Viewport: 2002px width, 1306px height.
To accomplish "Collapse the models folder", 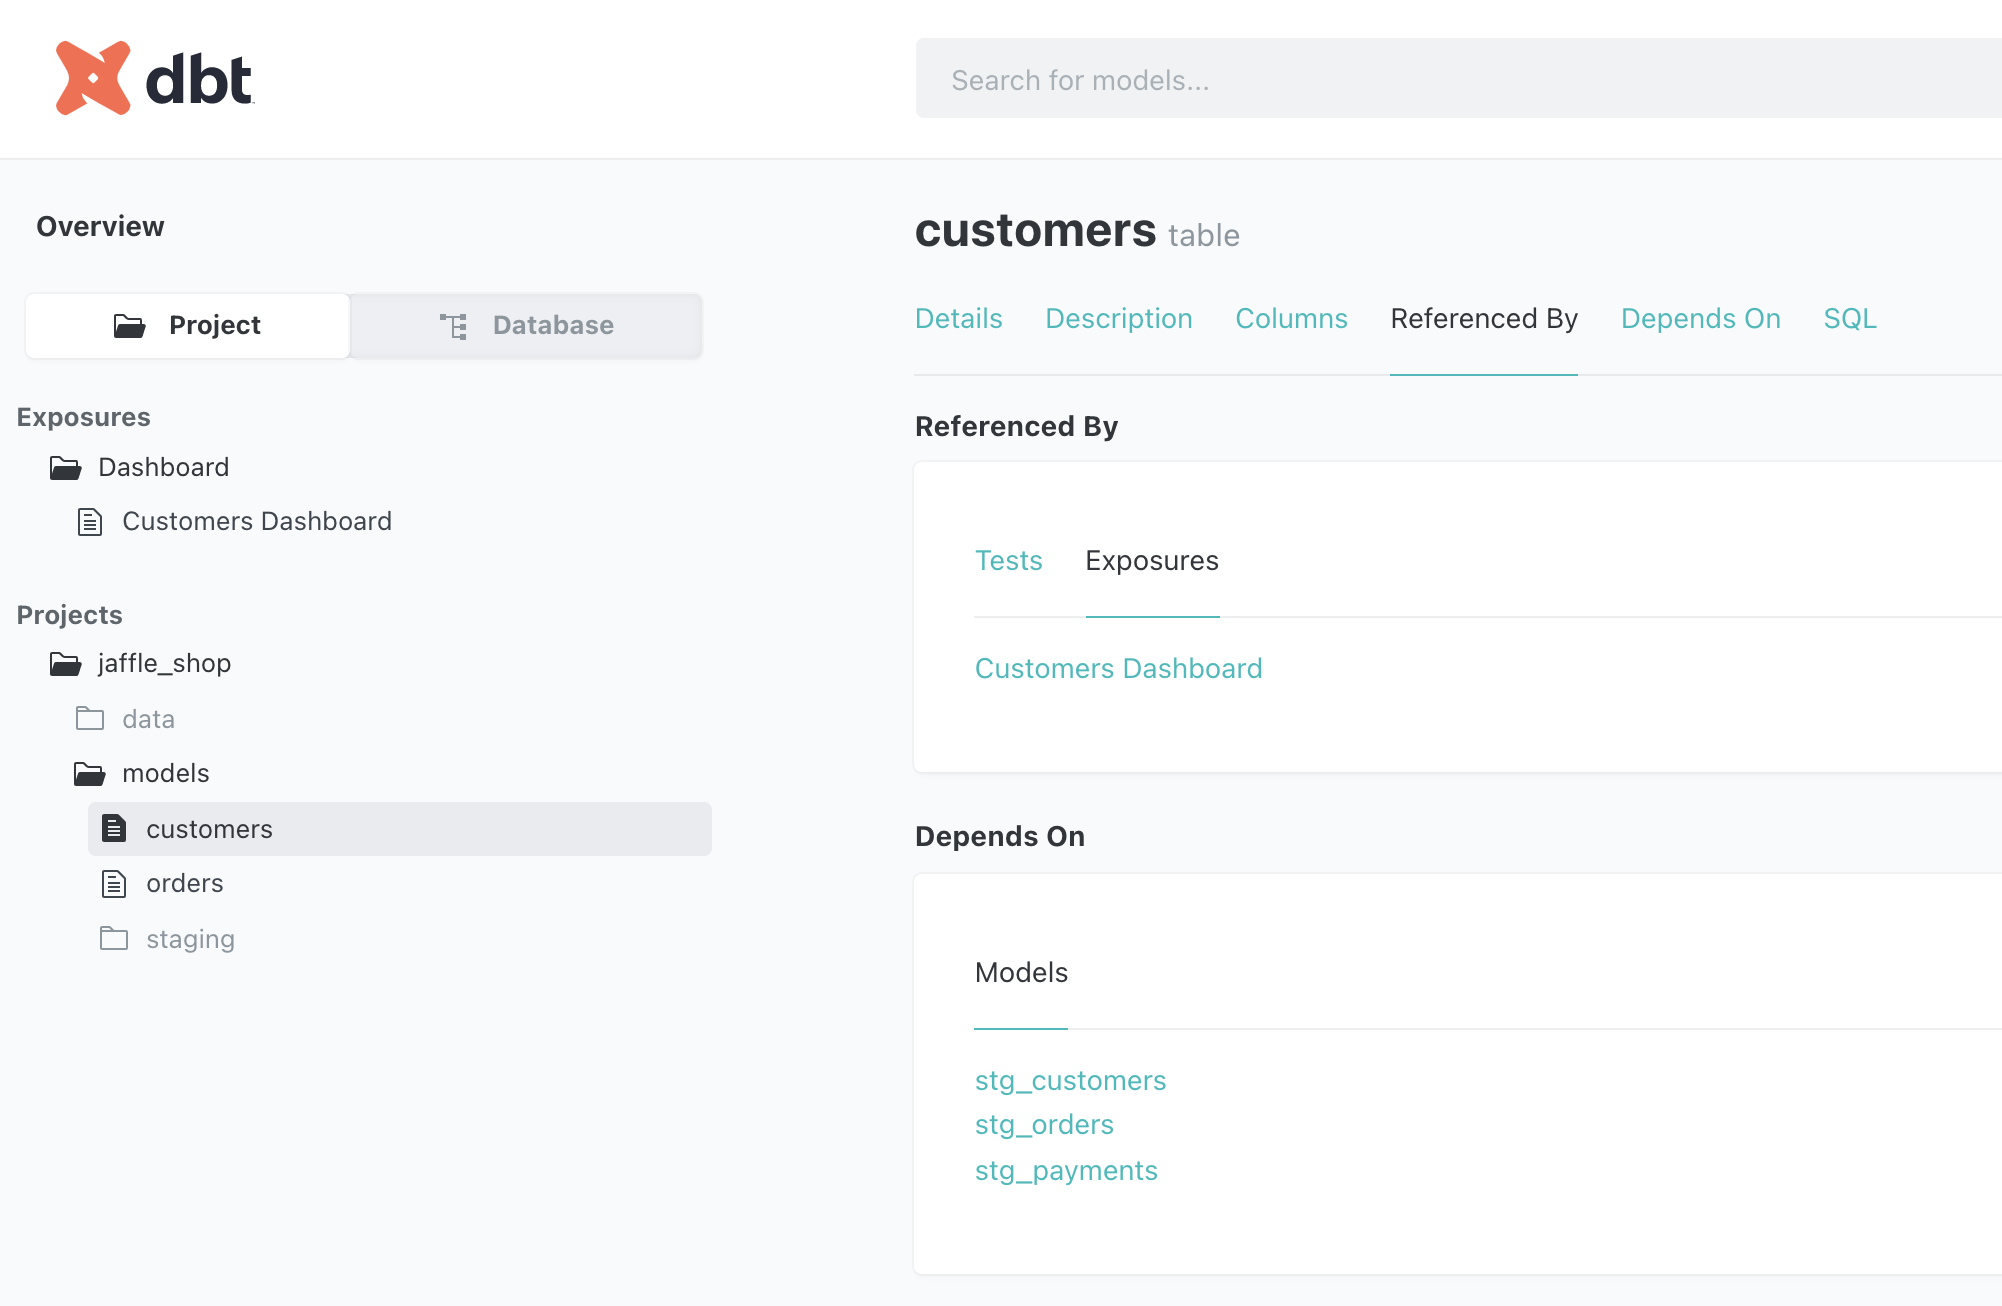I will (x=165, y=773).
